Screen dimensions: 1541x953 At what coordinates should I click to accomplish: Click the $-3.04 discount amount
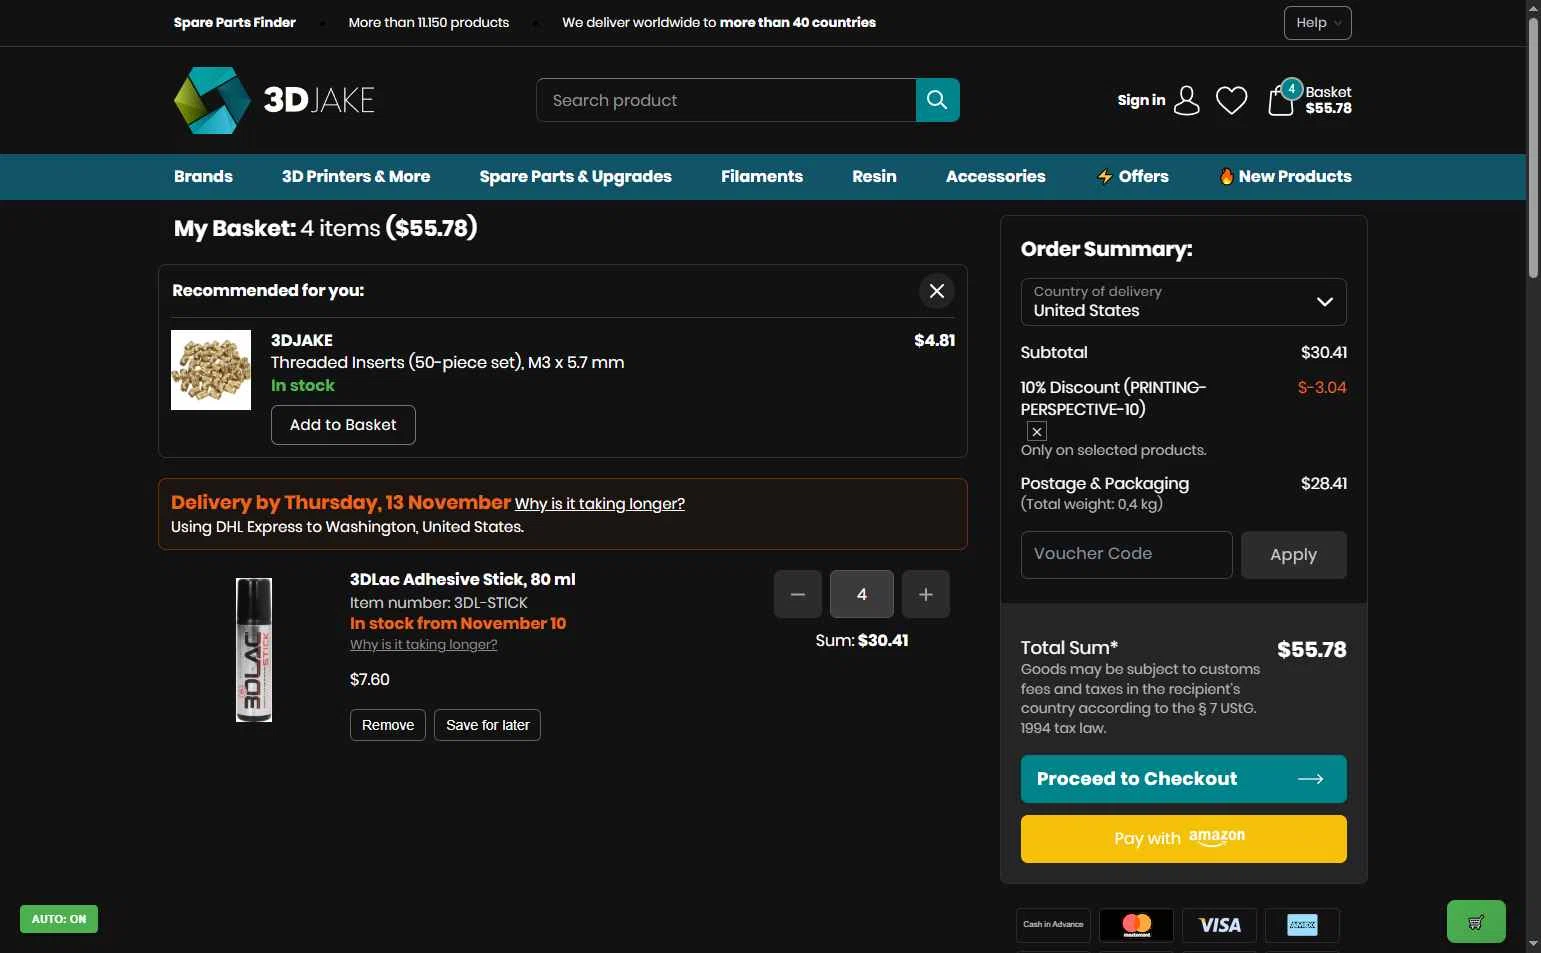point(1322,388)
